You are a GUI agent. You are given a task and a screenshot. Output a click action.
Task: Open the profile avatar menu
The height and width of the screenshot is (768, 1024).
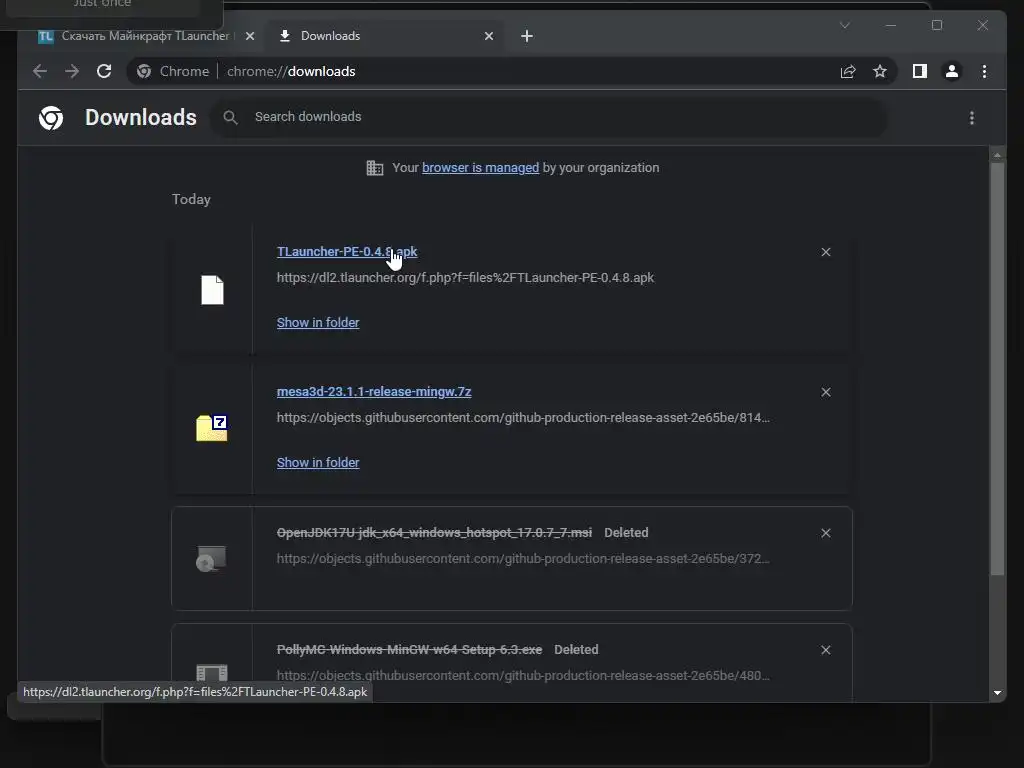[952, 71]
